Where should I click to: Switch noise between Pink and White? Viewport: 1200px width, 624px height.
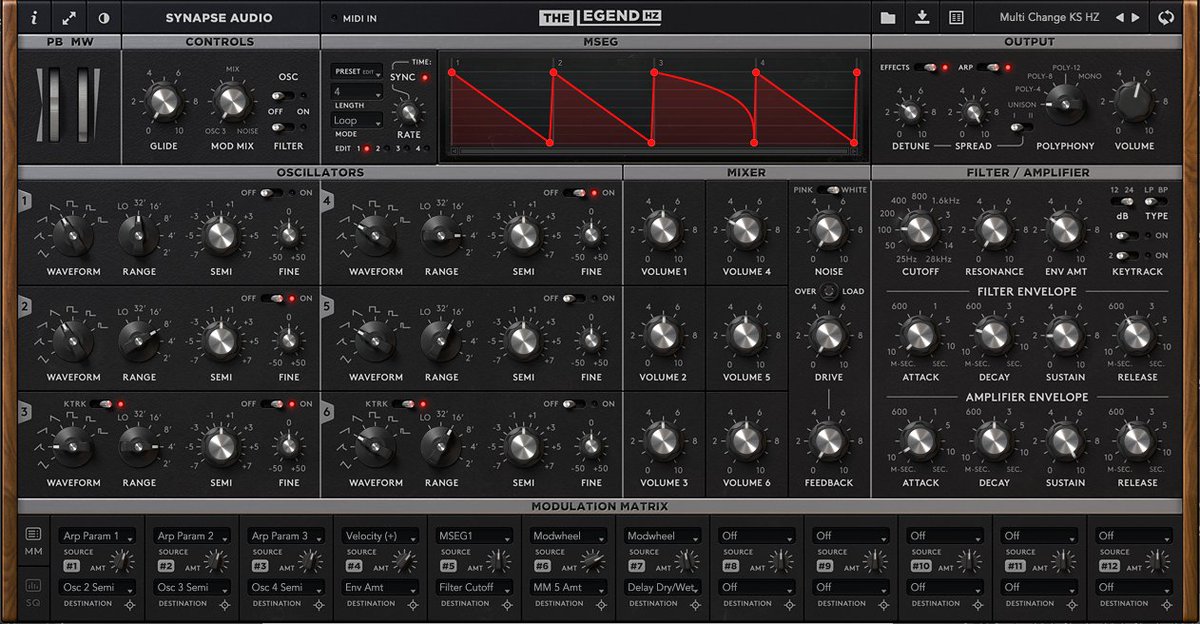(828, 189)
